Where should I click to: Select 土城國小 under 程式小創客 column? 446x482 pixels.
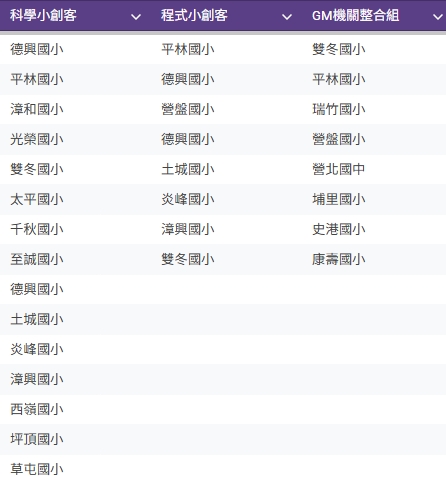pos(188,169)
